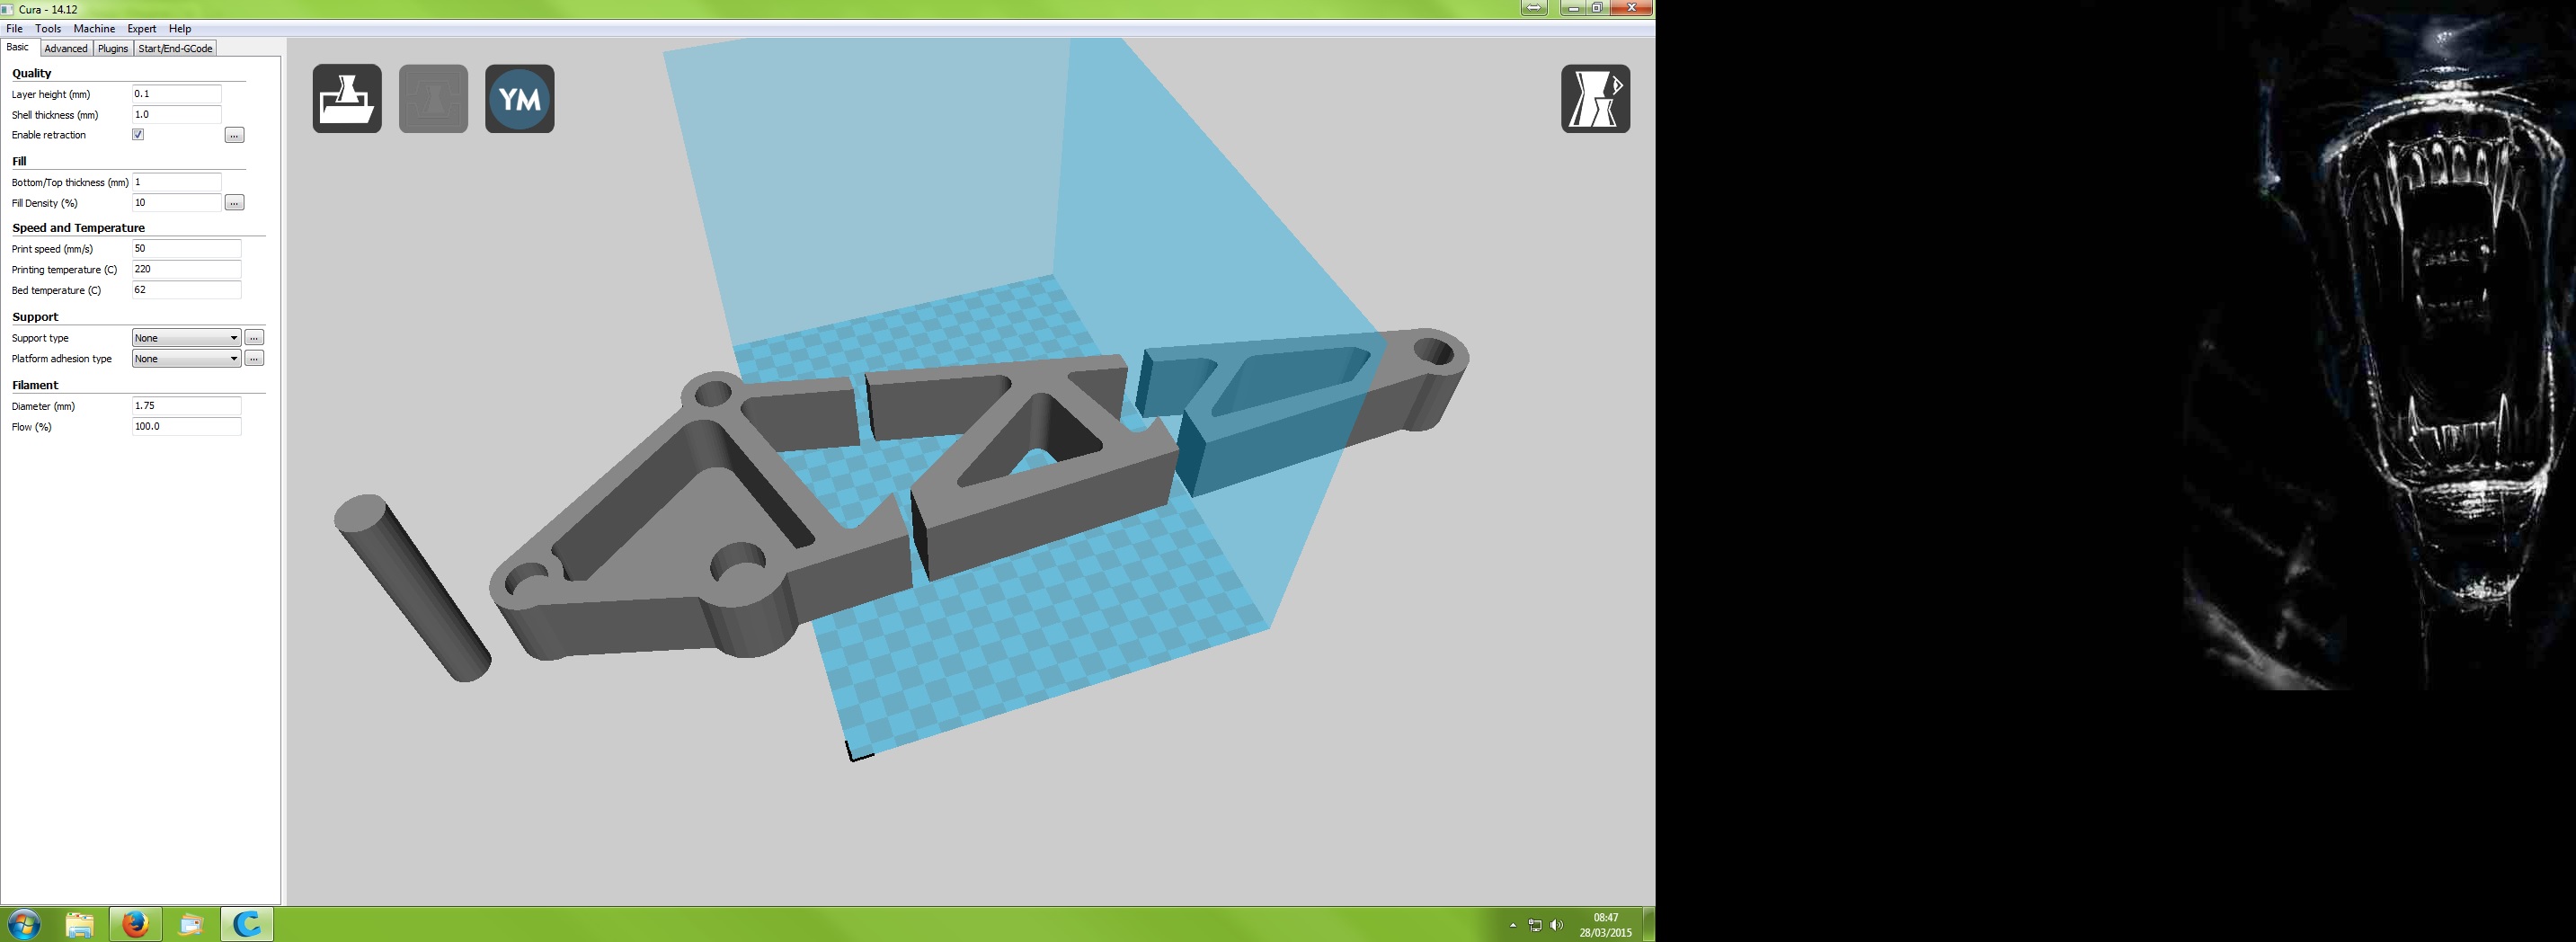Click the Bottom/Top thickness field

click(176, 182)
